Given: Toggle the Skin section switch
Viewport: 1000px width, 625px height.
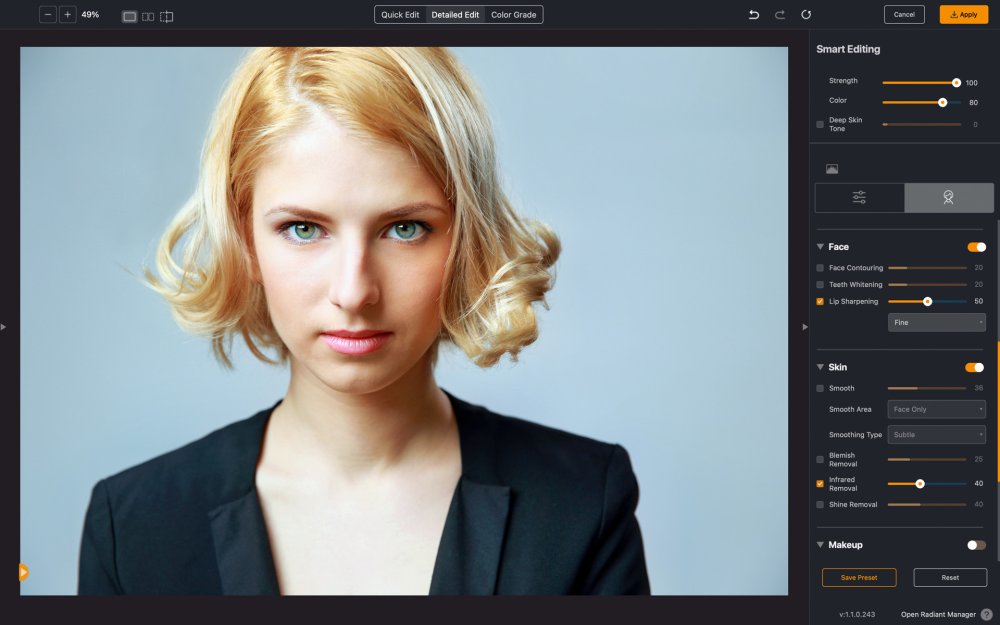Looking at the screenshot, I should (974, 367).
